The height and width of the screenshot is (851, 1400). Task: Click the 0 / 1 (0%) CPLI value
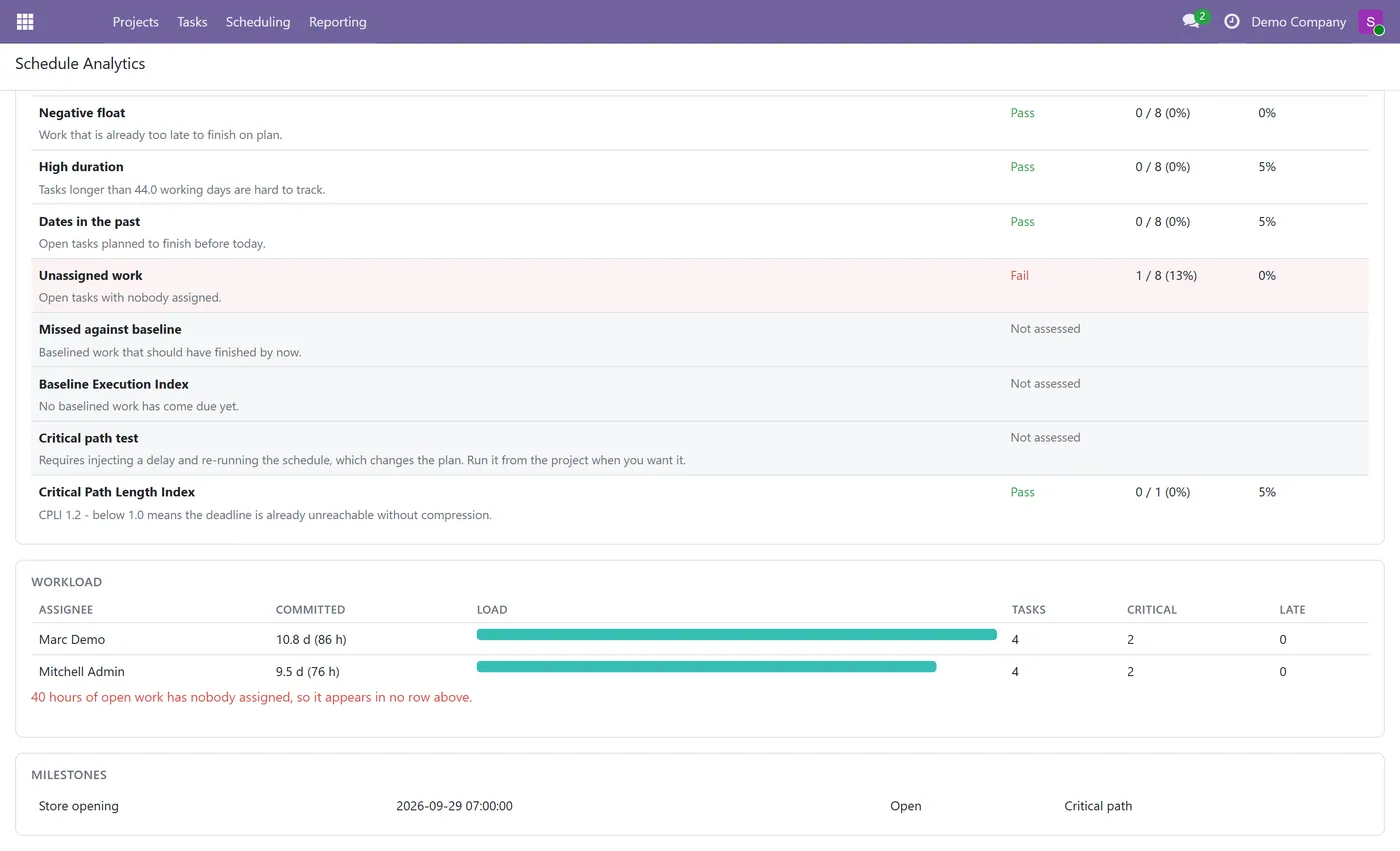(1163, 492)
